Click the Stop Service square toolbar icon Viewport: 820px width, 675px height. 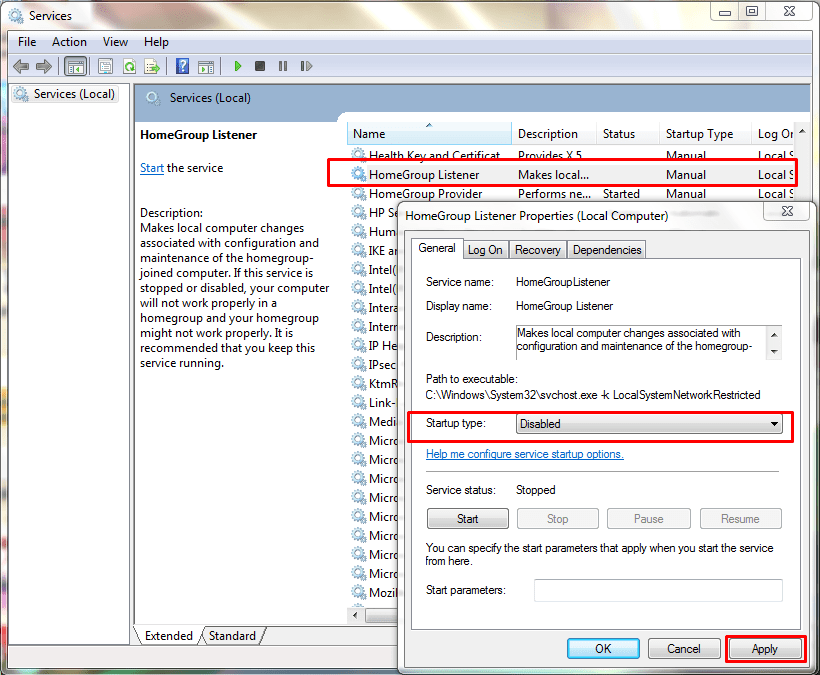(x=260, y=66)
